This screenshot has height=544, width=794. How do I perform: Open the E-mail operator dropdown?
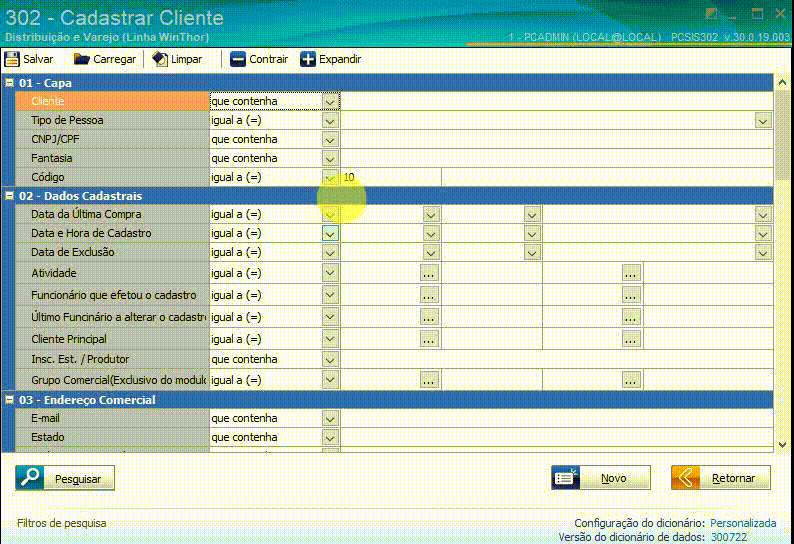[330, 418]
